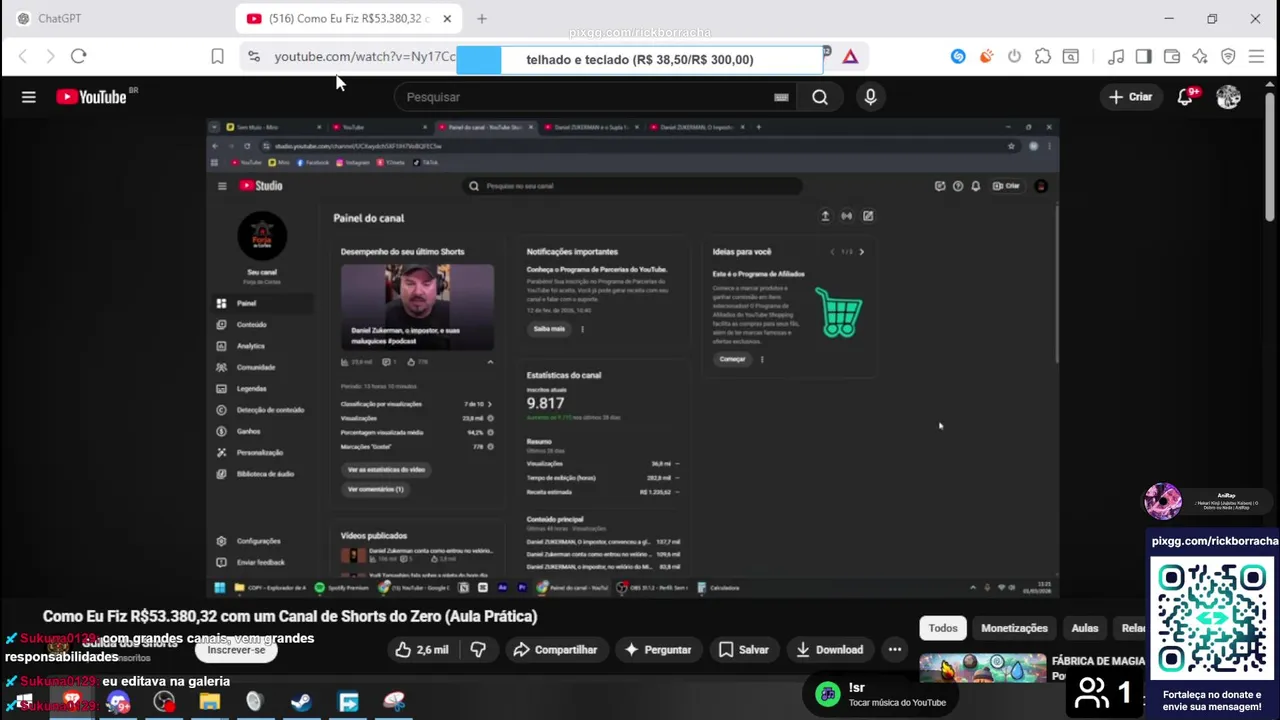Image resolution: width=1280 pixels, height=720 pixels.
Task: Open the Shazam extension
Action: click(x=958, y=57)
